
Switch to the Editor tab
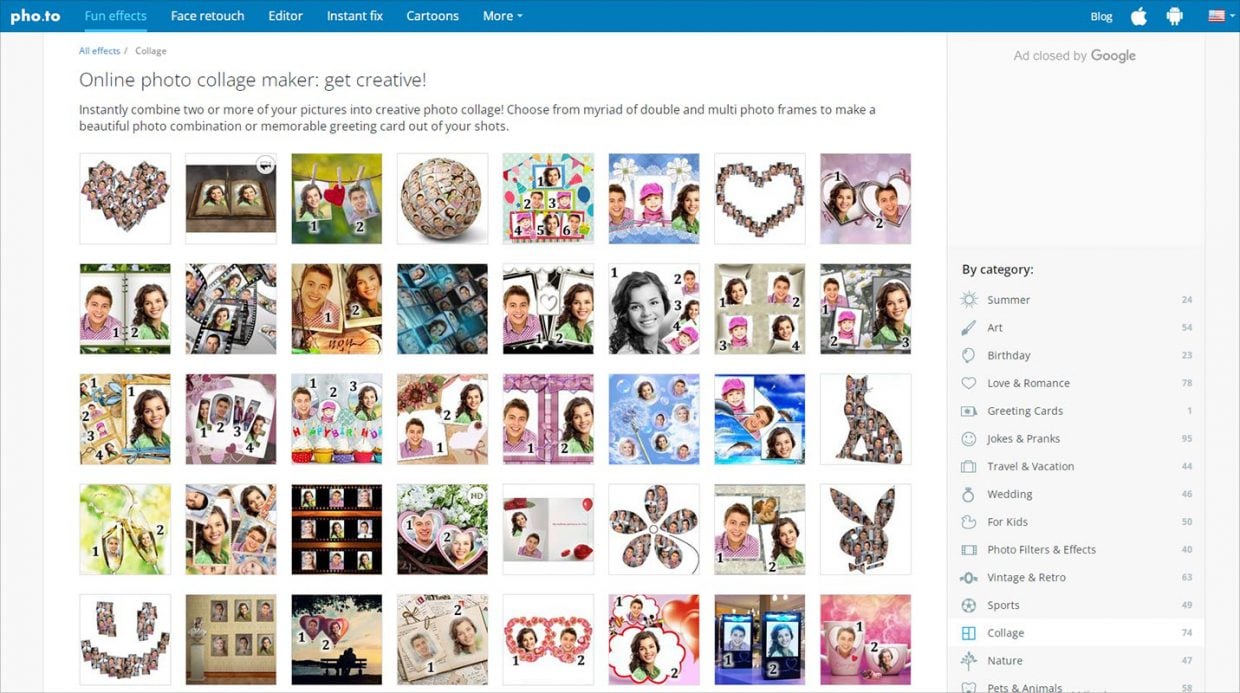point(285,16)
